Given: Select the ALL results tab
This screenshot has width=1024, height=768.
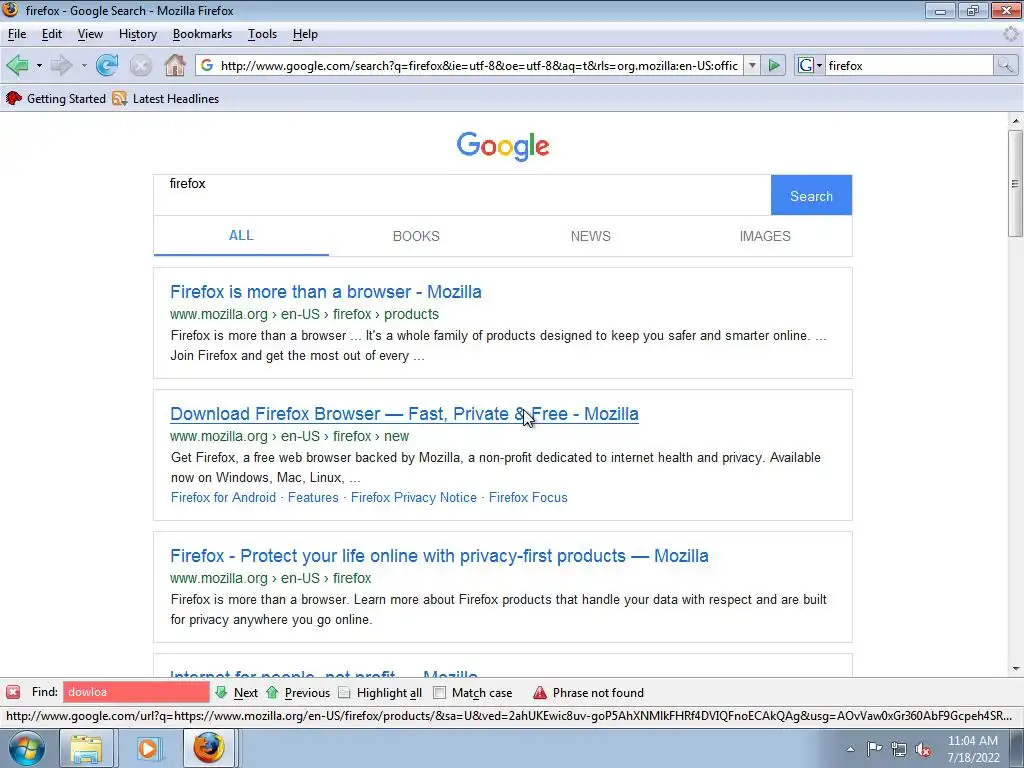Looking at the screenshot, I should coord(241,236).
